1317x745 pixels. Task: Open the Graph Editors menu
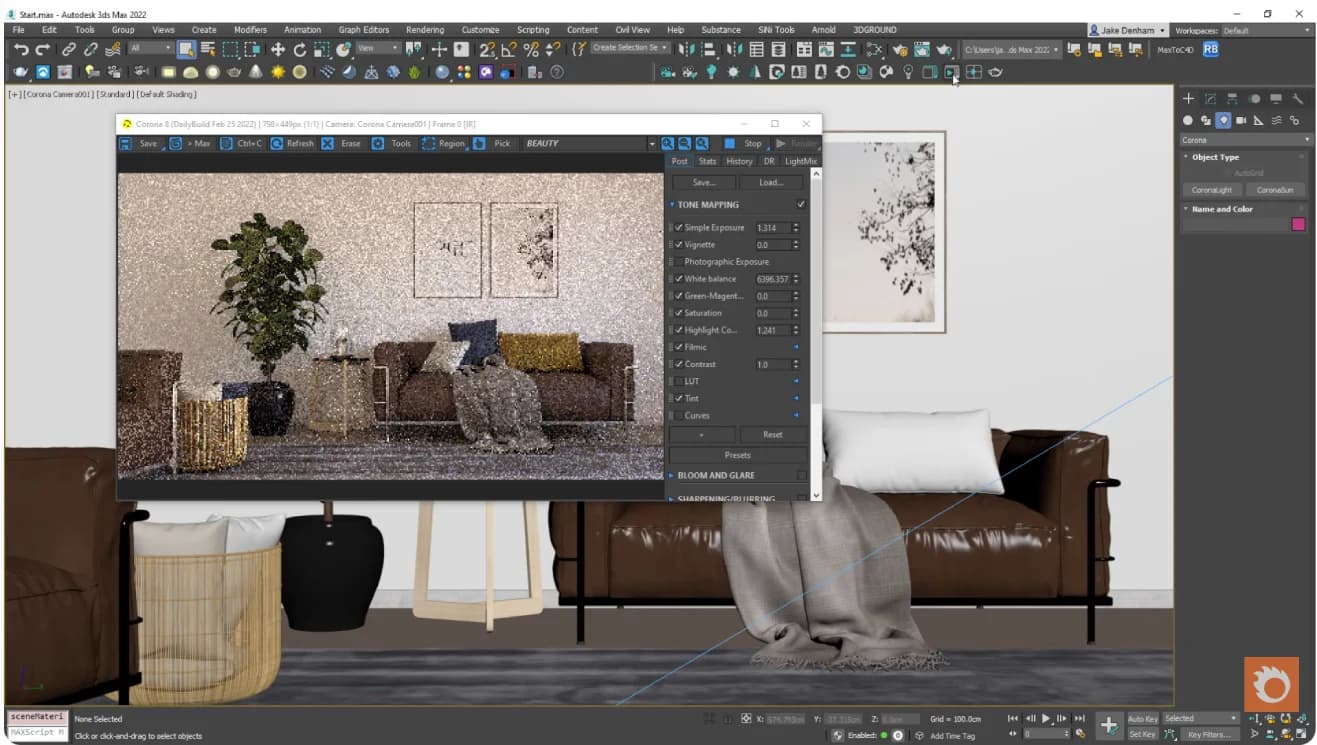click(364, 30)
